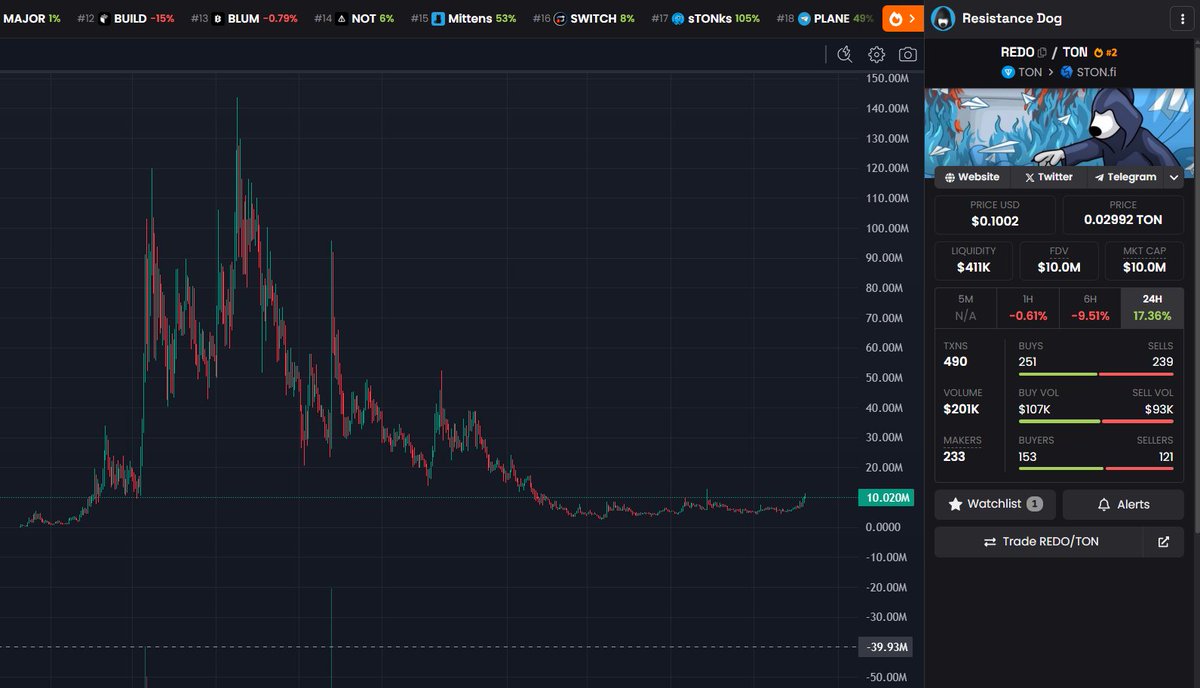Open the Twitter link
Viewport: 1200px width, 688px height.
click(1048, 177)
